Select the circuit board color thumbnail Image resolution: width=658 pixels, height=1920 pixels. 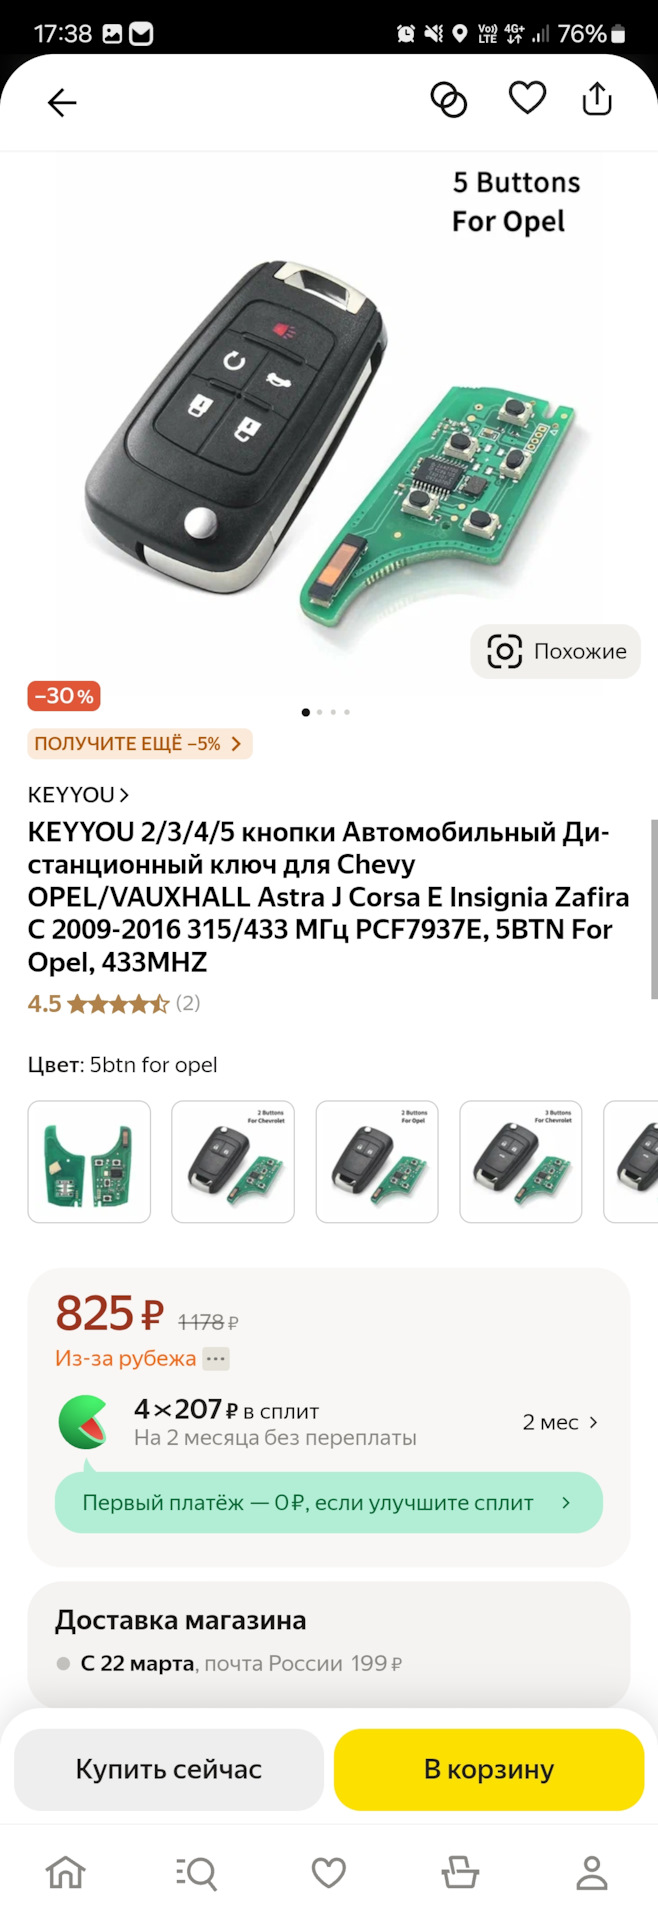(x=89, y=1162)
